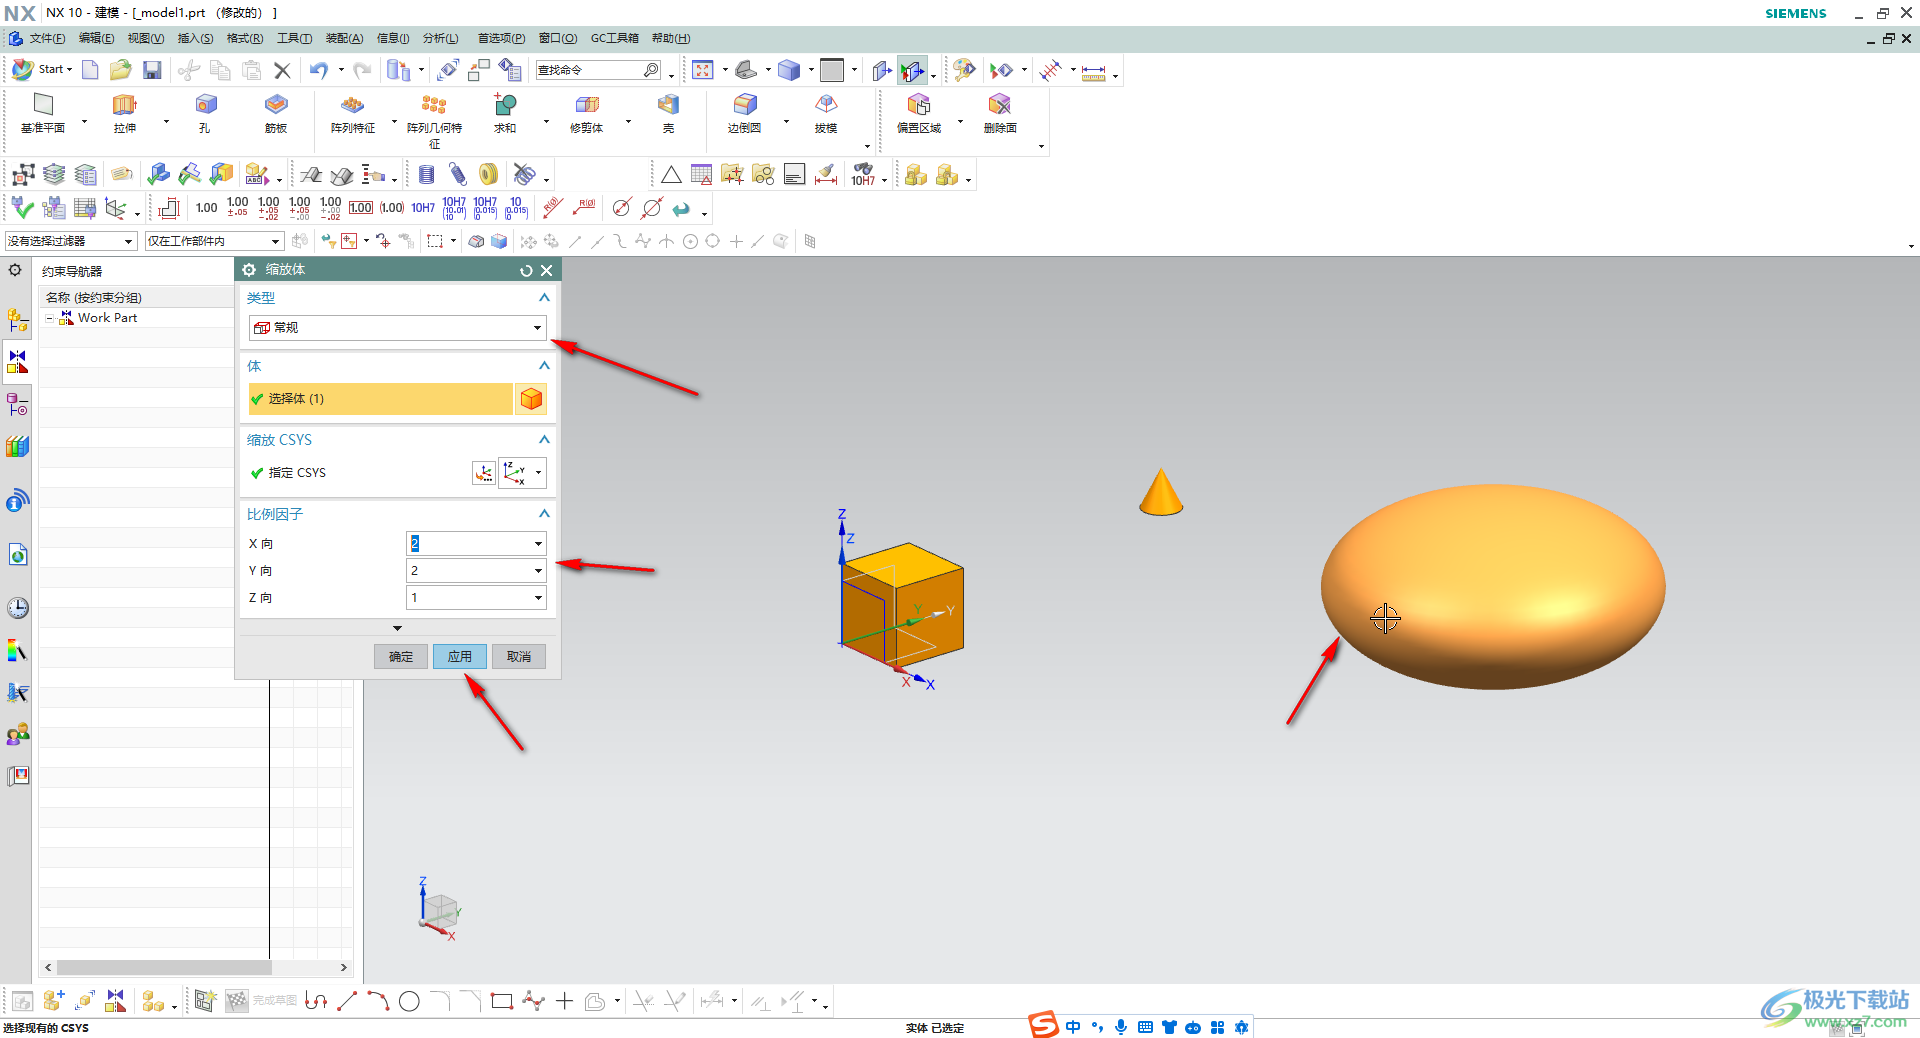Open the 编辑(E) menu
Viewport: 1920px width, 1038px height.
(96, 38)
